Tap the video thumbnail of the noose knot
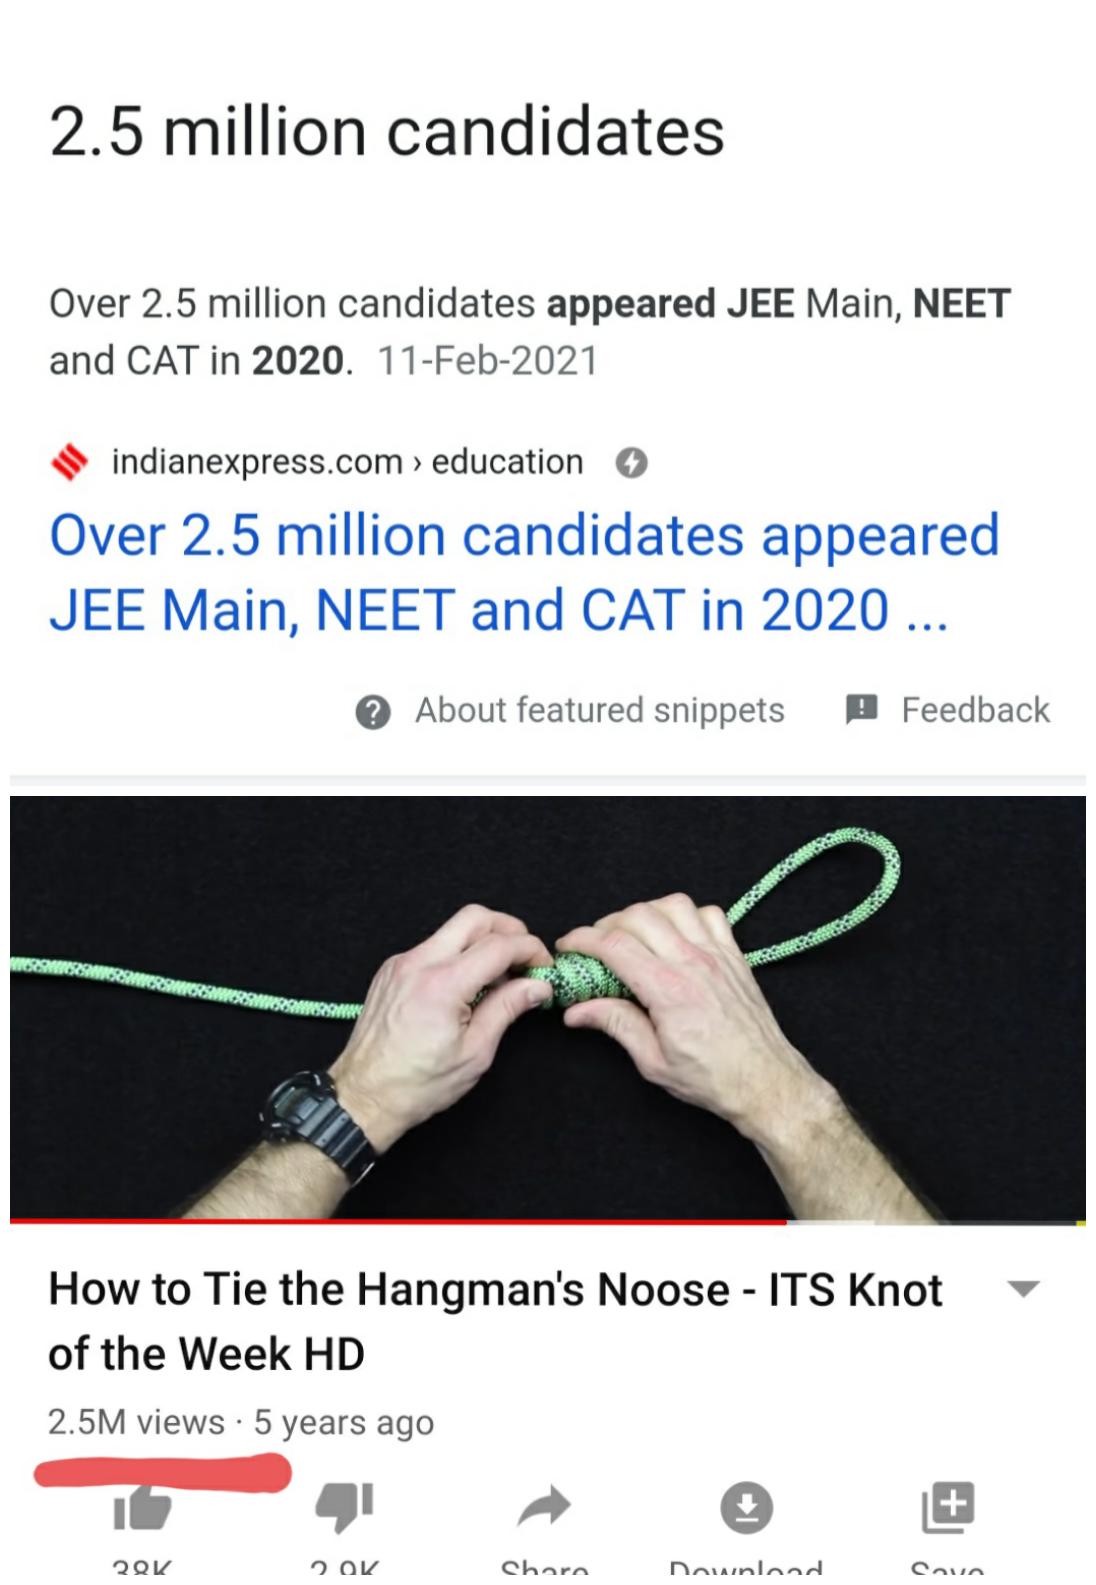 548,1000
